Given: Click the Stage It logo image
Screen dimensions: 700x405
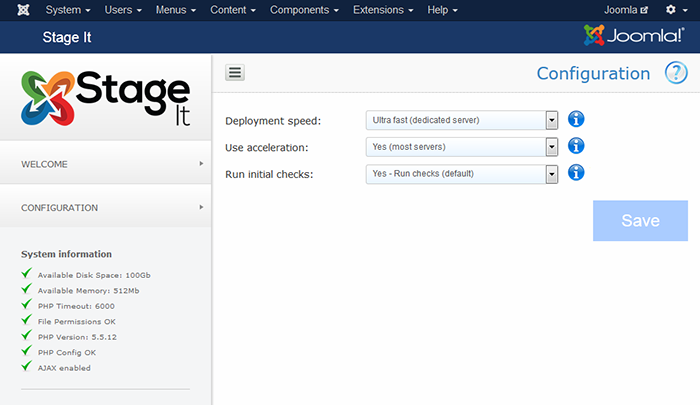Looking at the screenshot, I should 105,99.
